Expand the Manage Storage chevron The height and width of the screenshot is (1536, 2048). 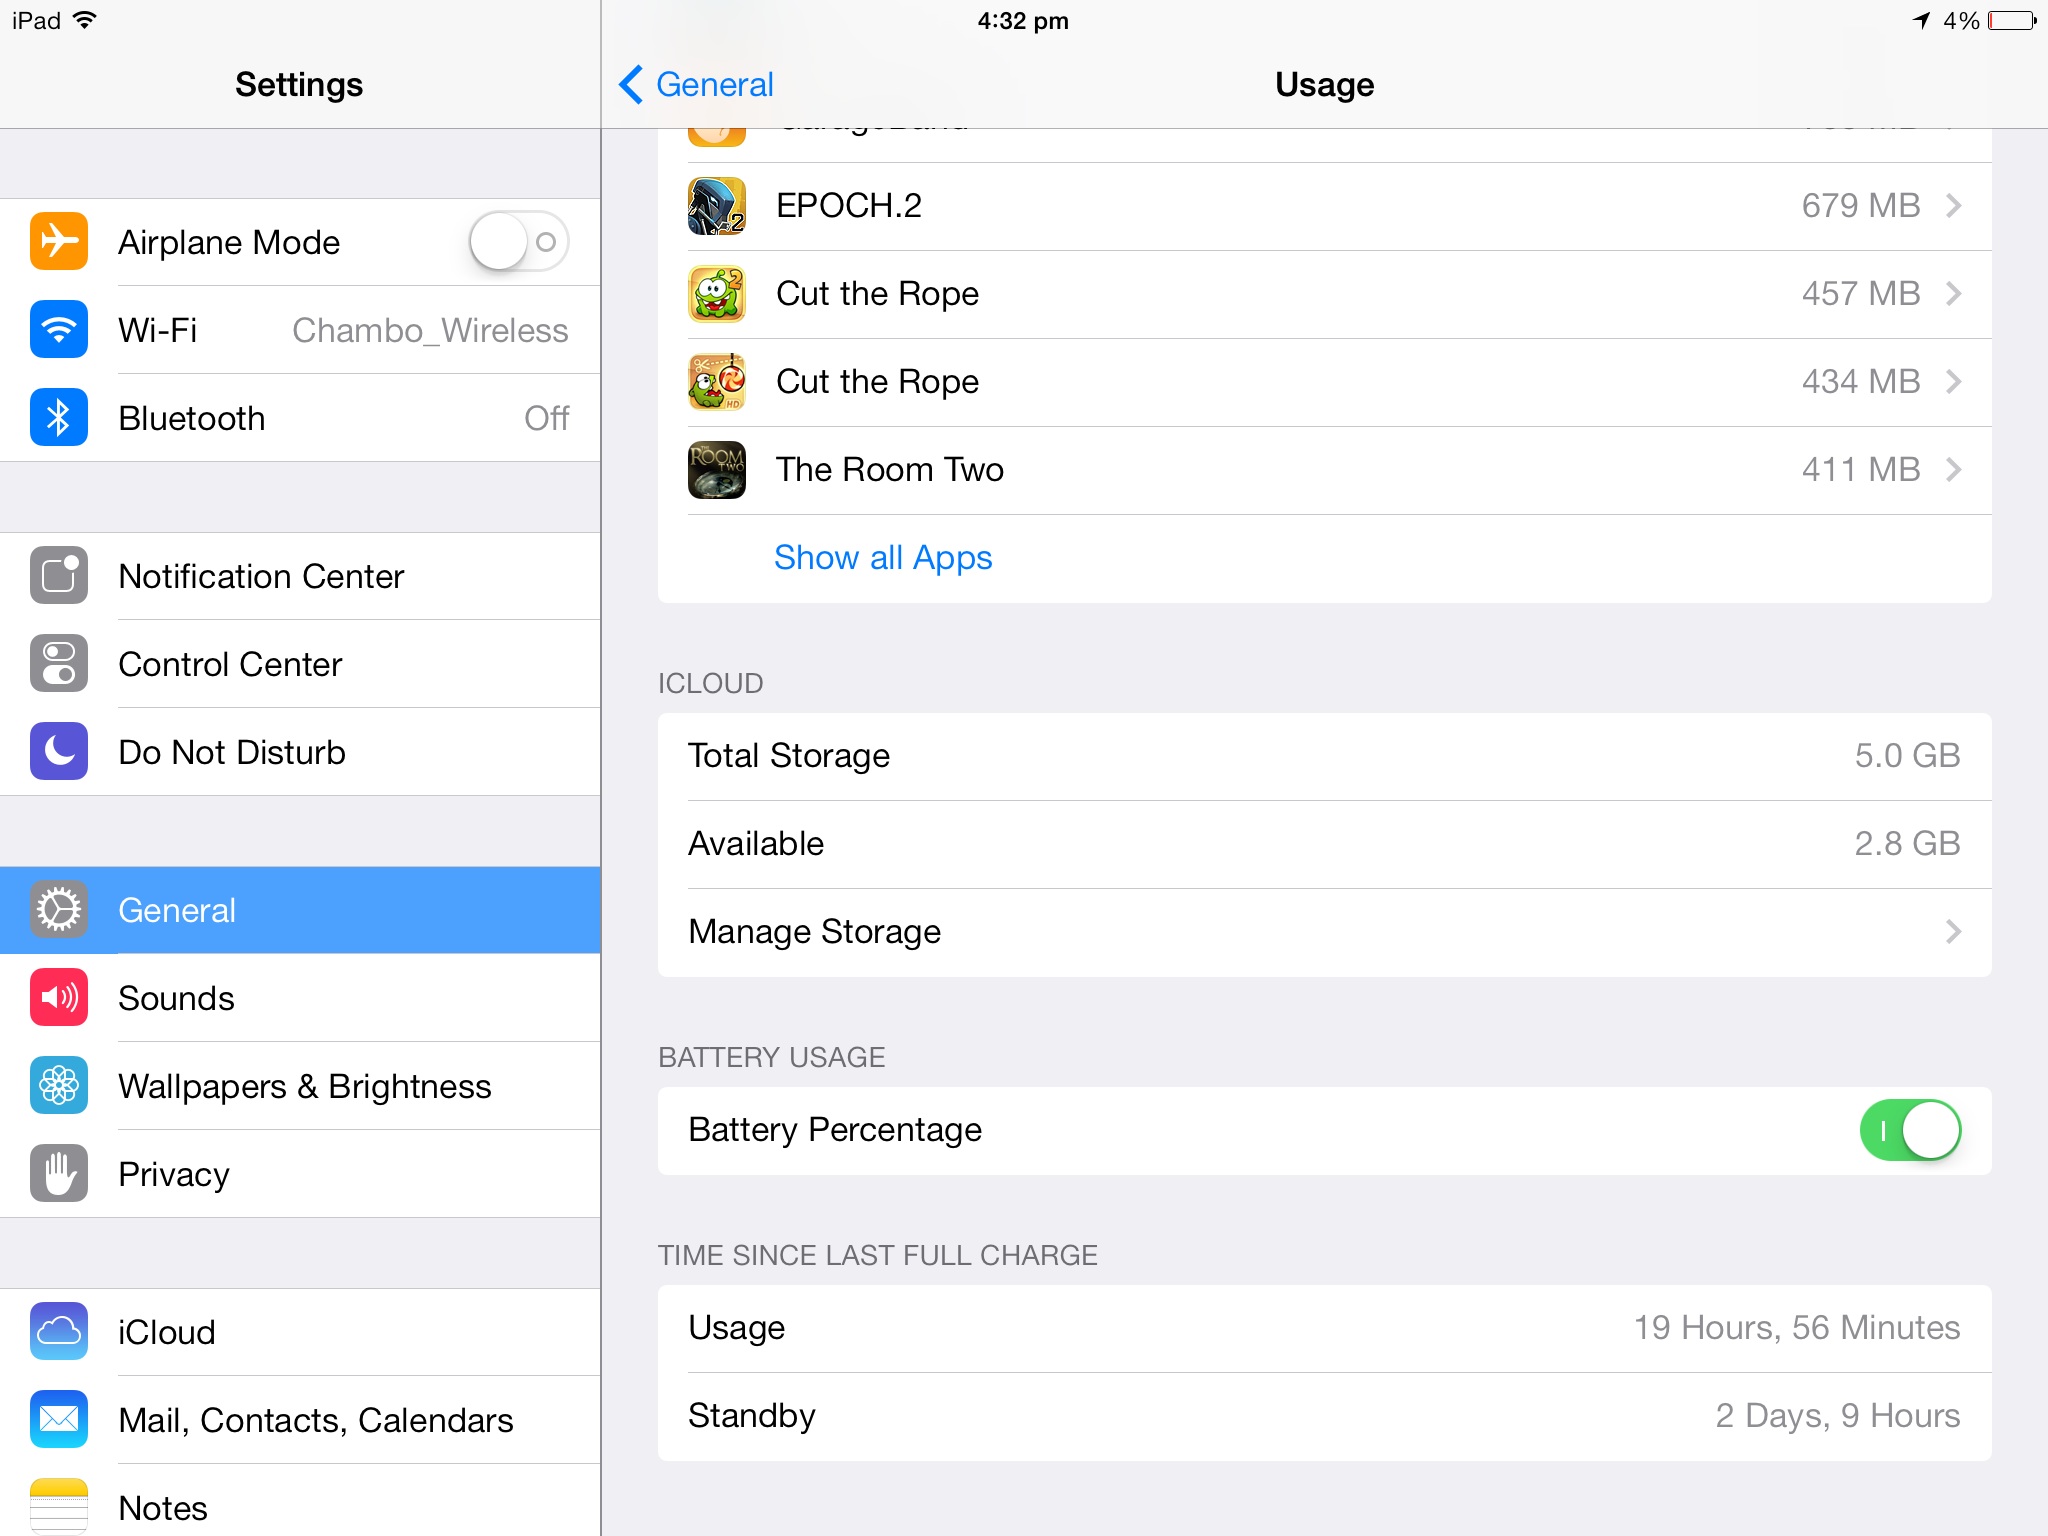(x=1953, y=932)
